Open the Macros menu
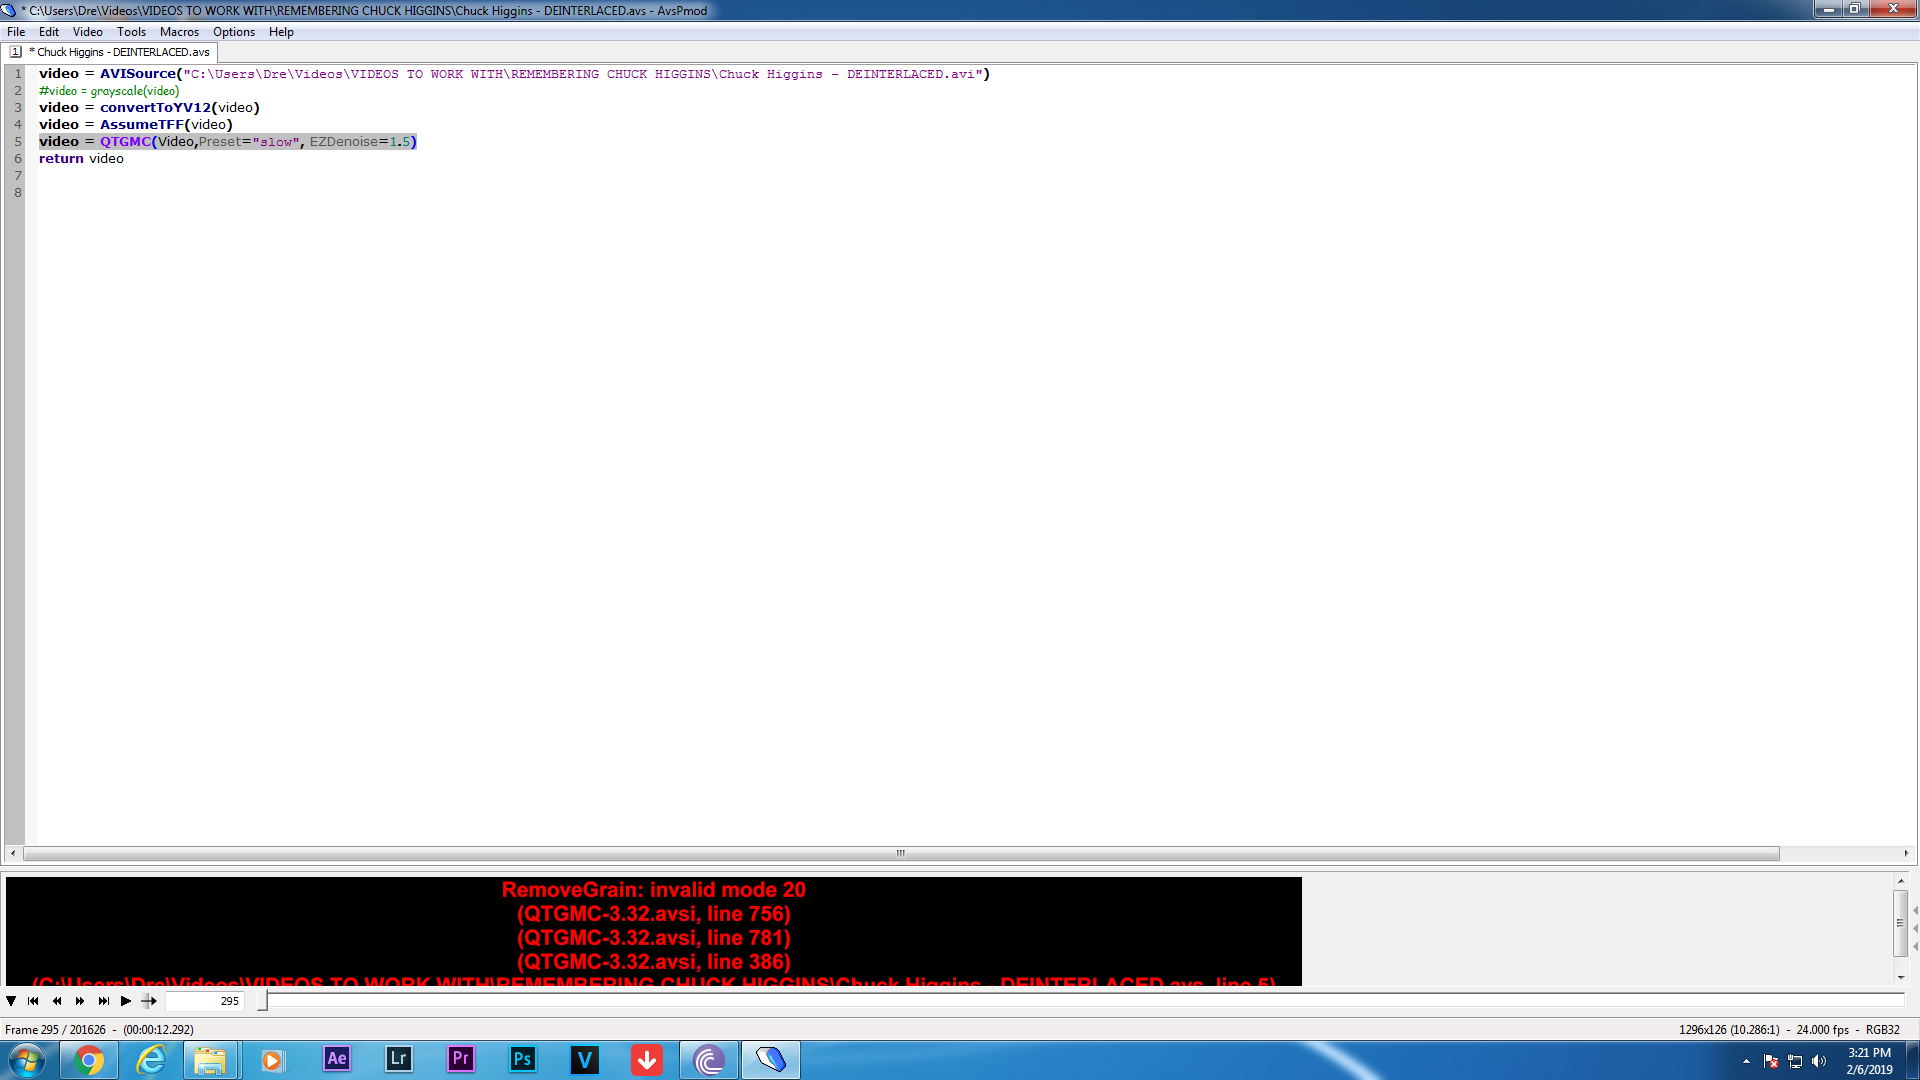This screenshot has width=1920, height=1080. [x=179, y=32]
